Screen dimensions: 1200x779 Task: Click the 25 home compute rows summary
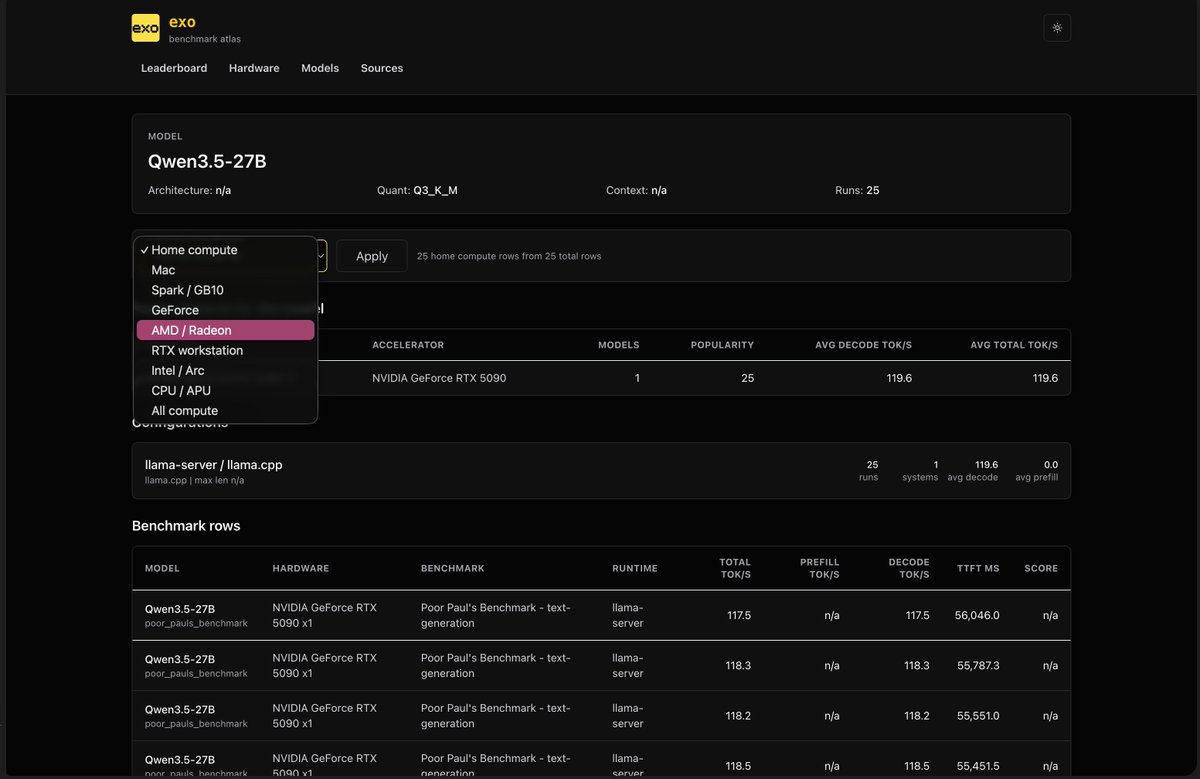coord(509,256)
